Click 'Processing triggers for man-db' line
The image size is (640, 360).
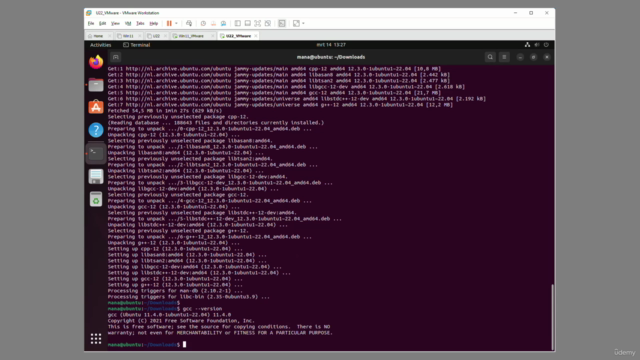tap(175, 291)
